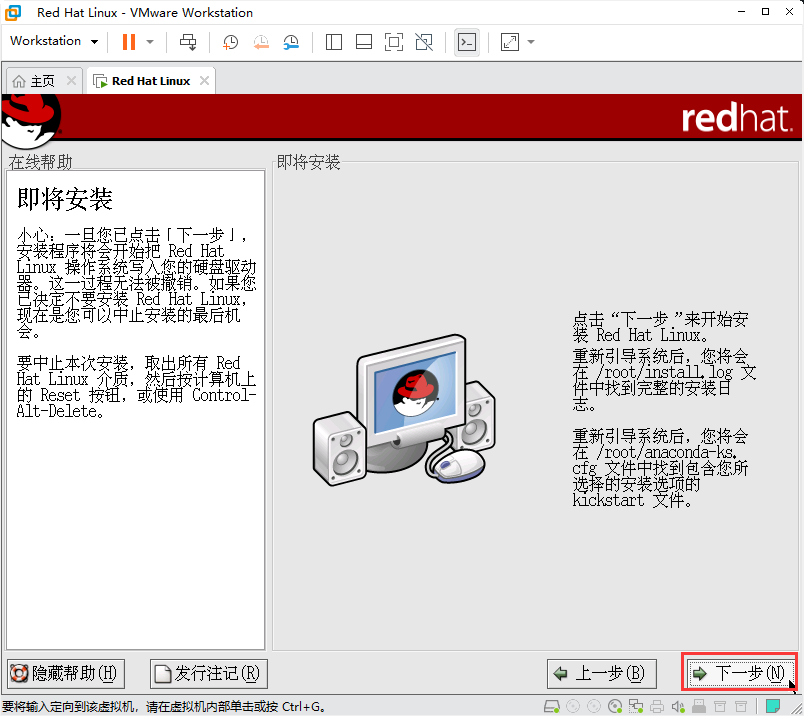
Task: Click the printer status icon
Action: click(657, 707)
